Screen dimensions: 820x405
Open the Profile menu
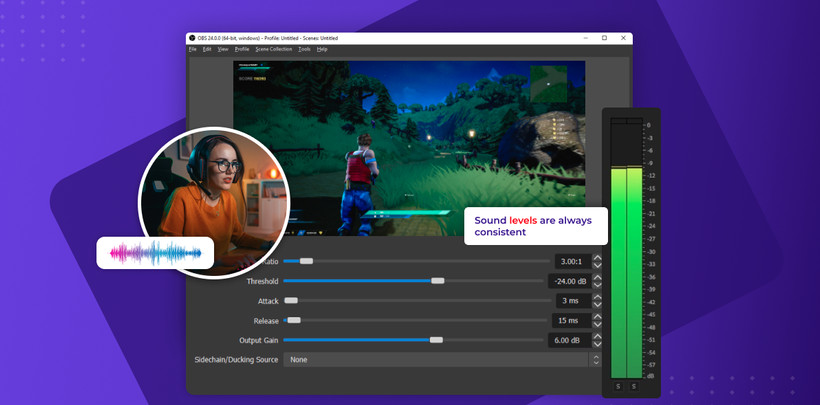point(242,49)
